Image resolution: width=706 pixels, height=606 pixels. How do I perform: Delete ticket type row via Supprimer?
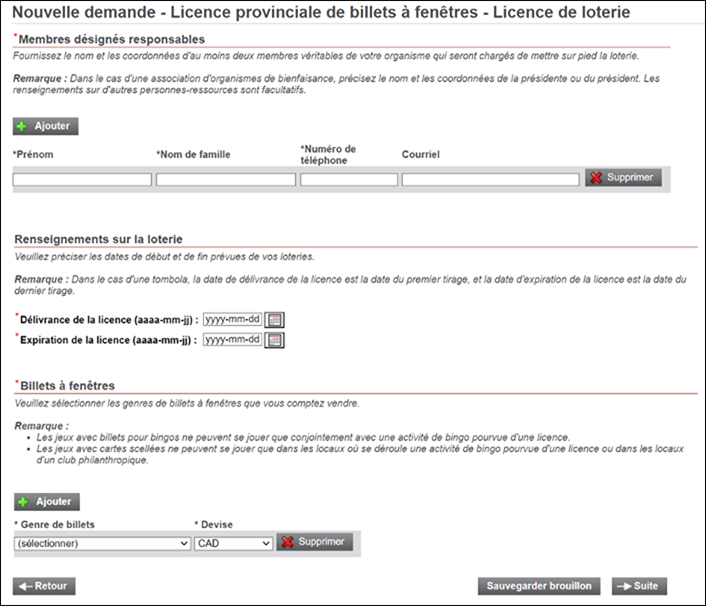coord(314,542)
